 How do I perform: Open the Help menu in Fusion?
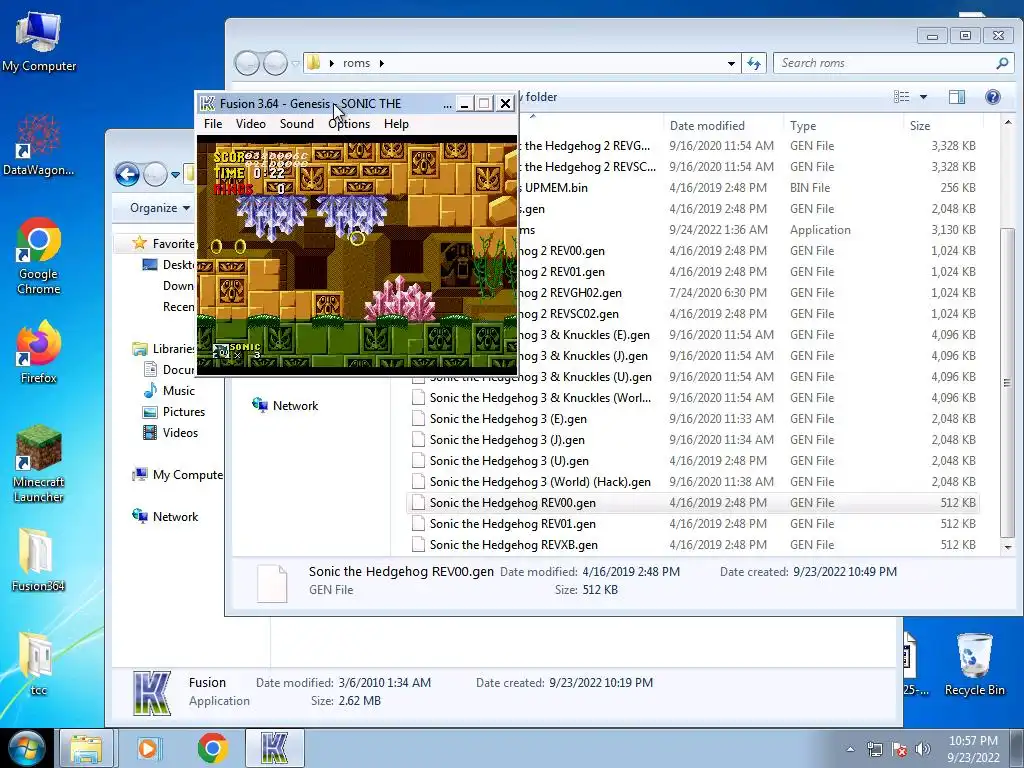[x=396, y=123]
